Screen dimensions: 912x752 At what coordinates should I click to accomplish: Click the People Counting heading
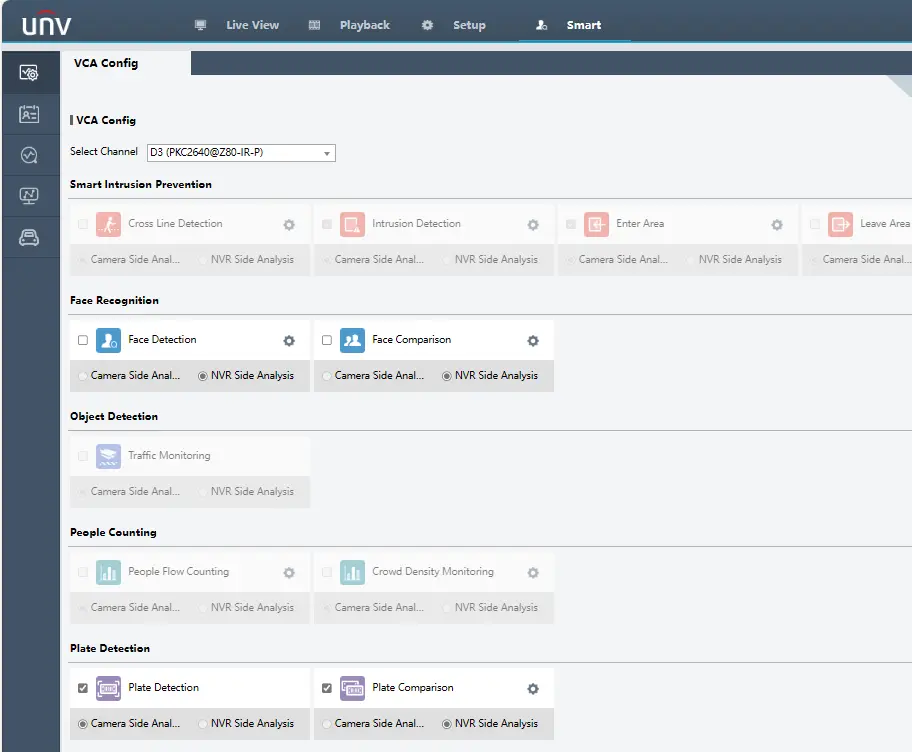point(113,532)
